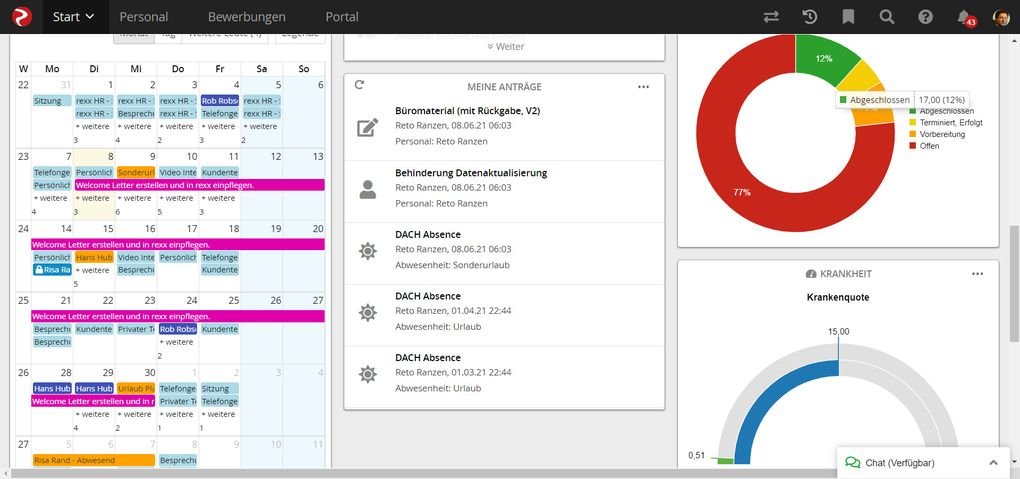Click the gear icon for the 01.04.21 absence
The height and width of the screenshot is (479, 1020).
[x=368, y=312]
